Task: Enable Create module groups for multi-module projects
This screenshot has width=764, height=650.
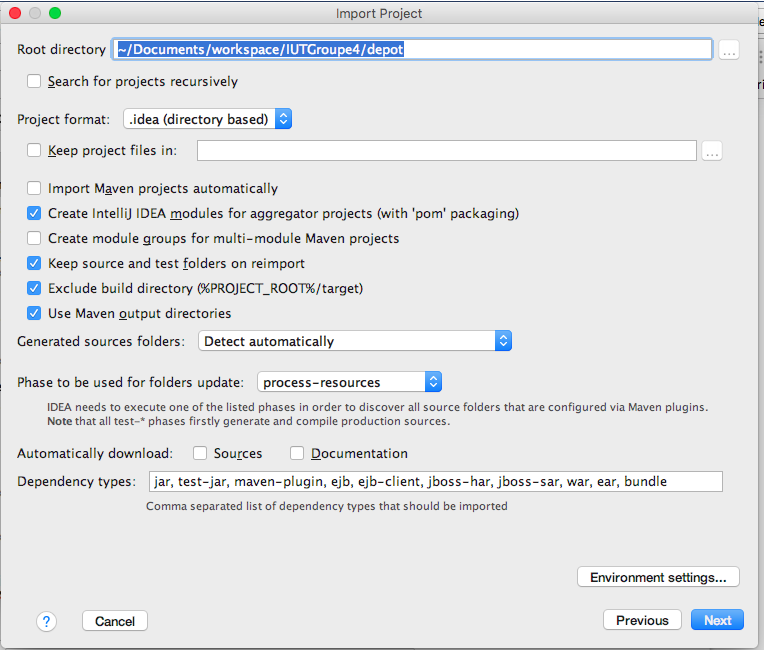Action: point(35,238)
